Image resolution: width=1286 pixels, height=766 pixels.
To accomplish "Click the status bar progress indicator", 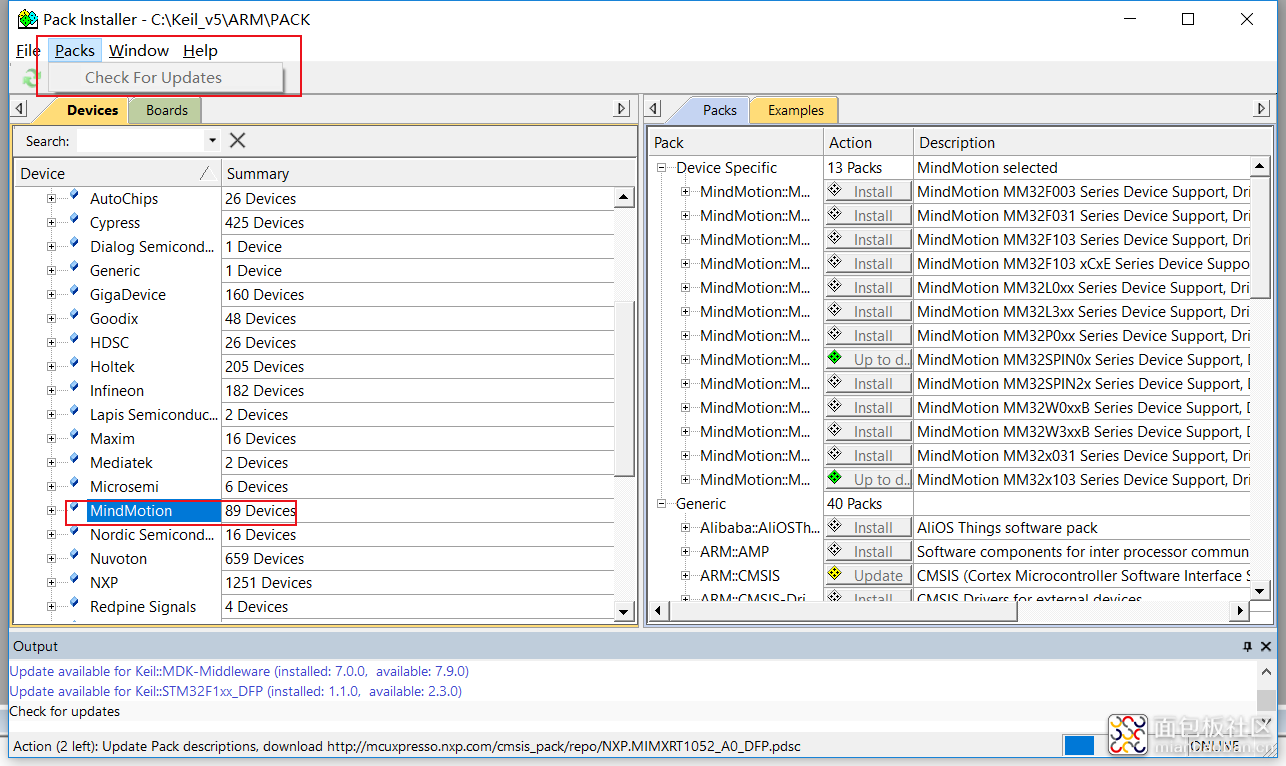I will 1079,745.
